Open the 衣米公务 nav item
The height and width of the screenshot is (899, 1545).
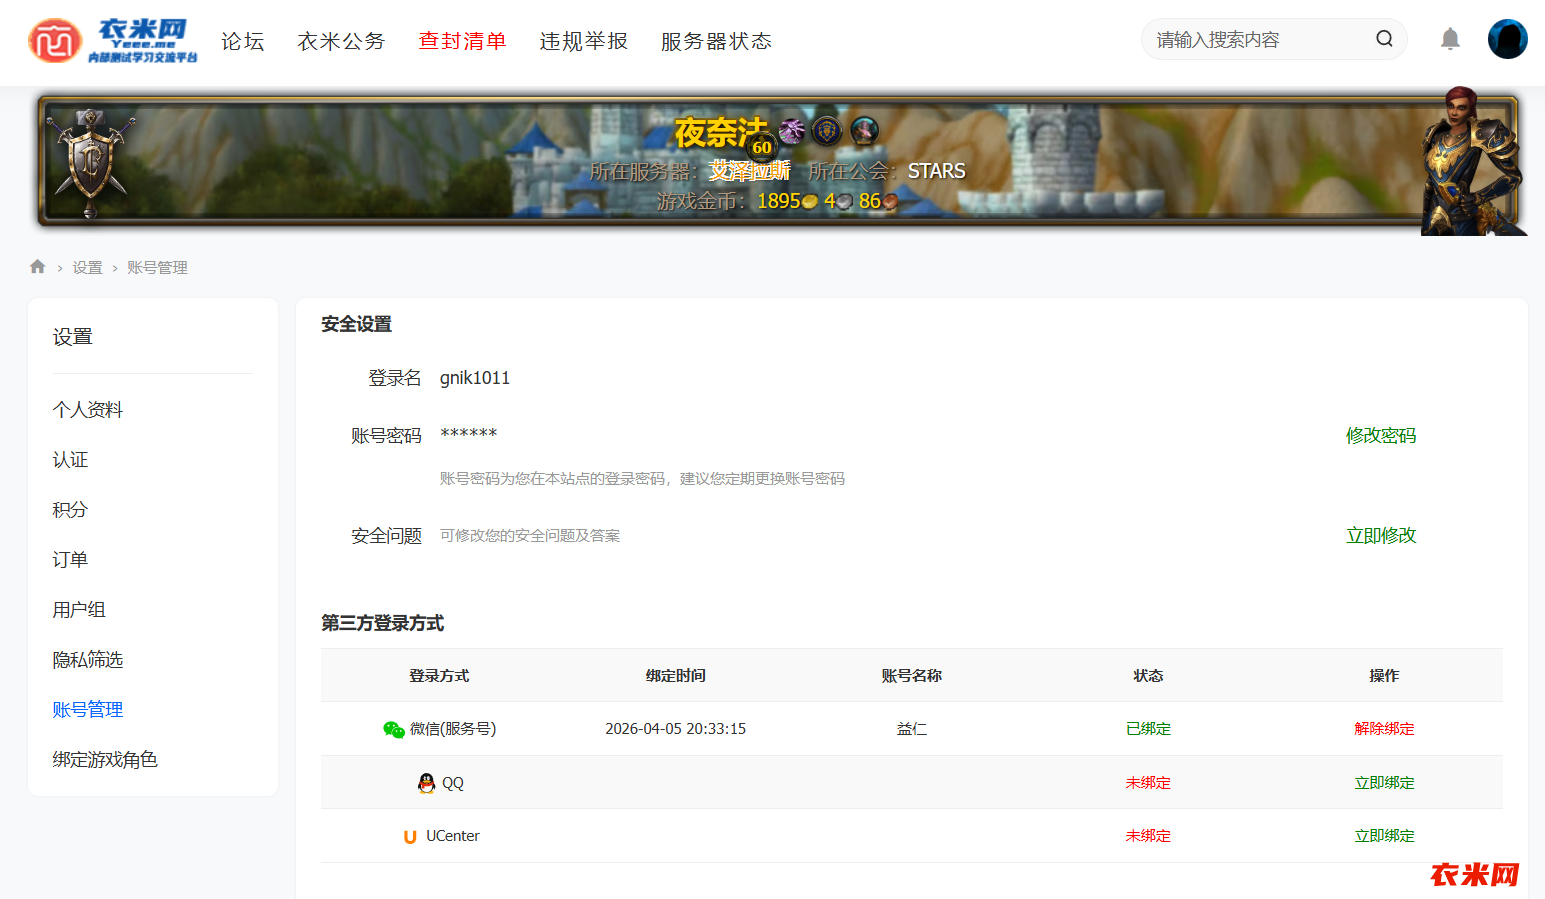click(341, 41)
